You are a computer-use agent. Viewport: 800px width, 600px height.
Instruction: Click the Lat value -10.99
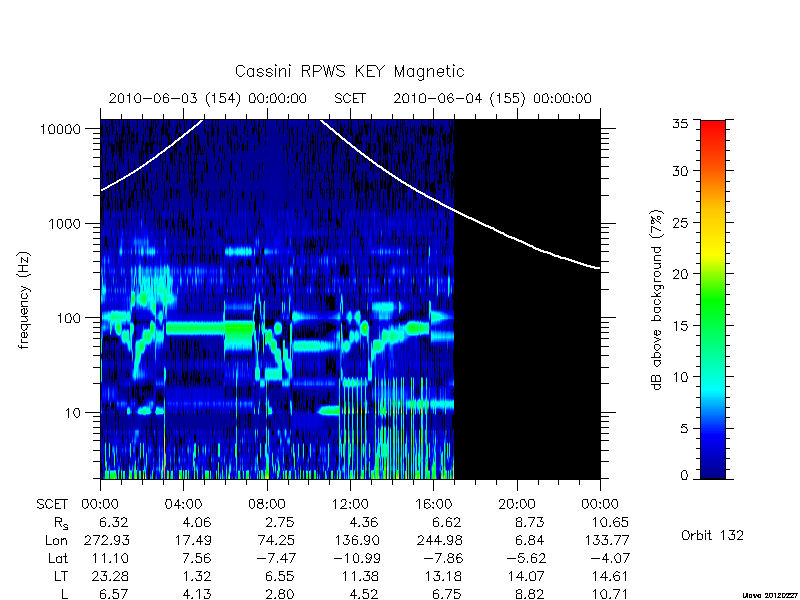point(356,559)
